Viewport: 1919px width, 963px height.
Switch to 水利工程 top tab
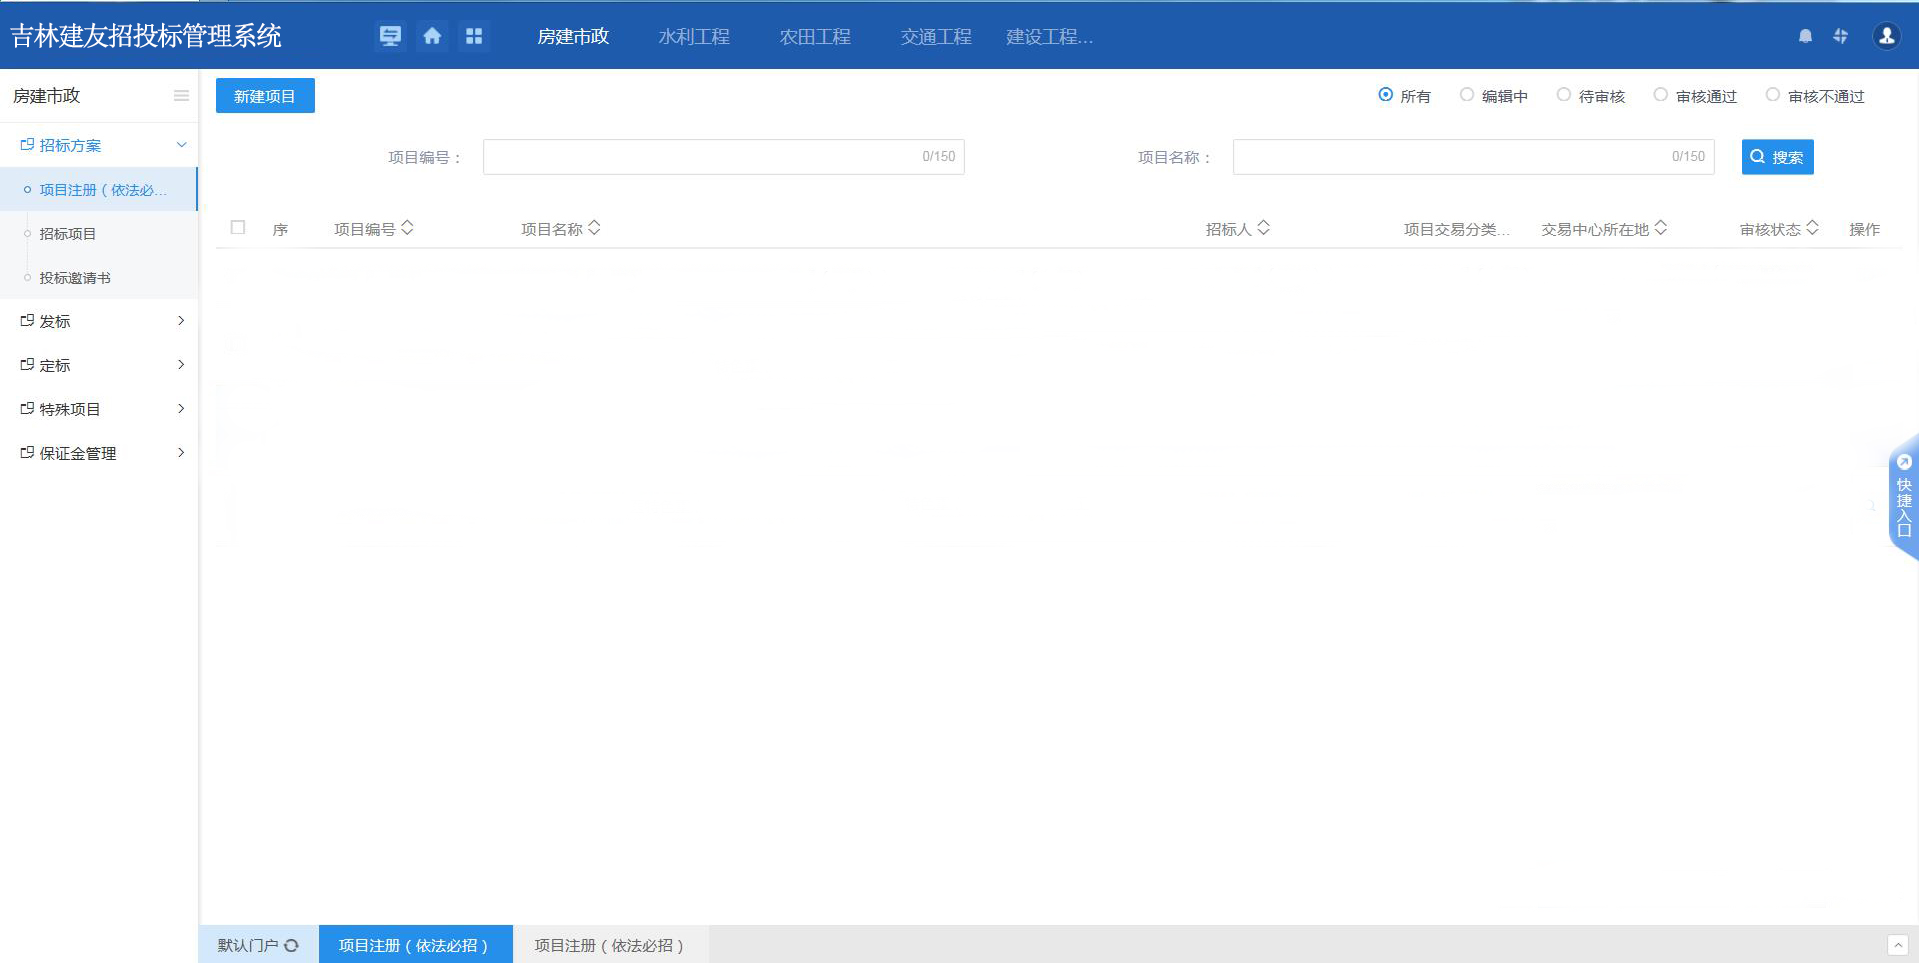point(694,36)
